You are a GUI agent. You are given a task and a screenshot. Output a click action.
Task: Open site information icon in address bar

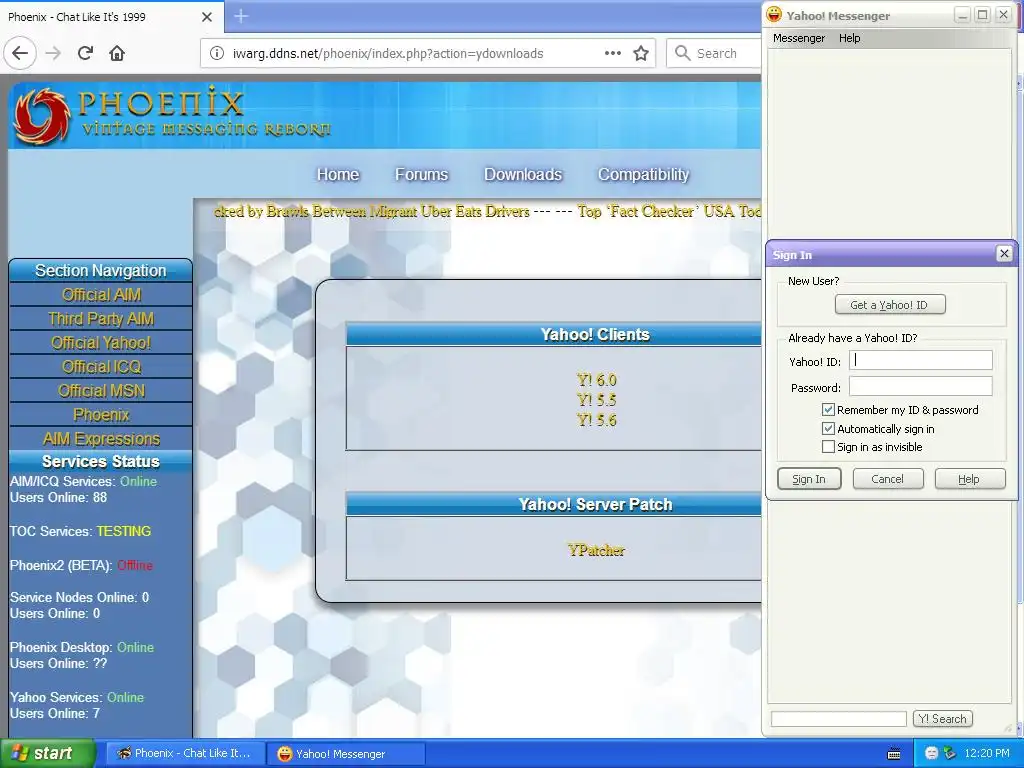[216, 54]
